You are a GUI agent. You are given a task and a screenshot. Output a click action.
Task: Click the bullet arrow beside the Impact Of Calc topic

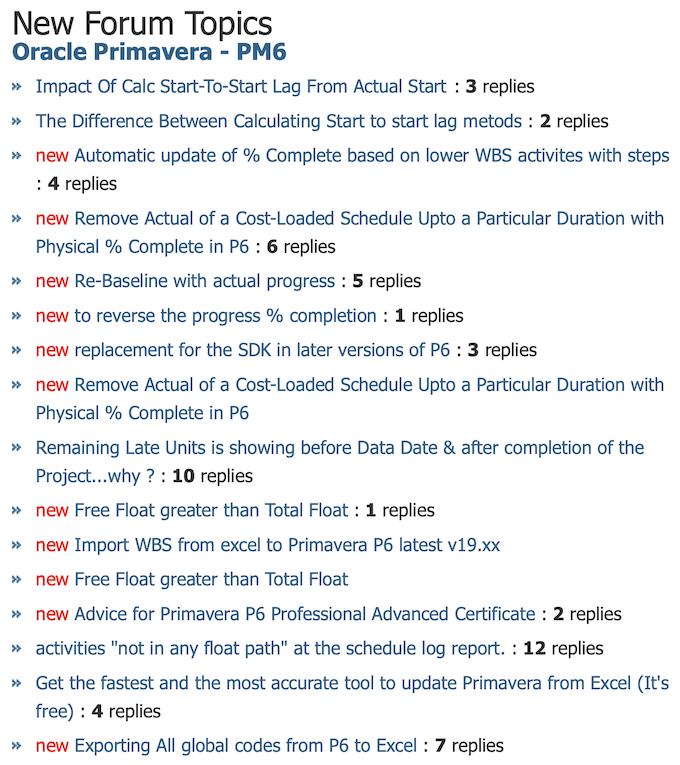pos(17,87)
